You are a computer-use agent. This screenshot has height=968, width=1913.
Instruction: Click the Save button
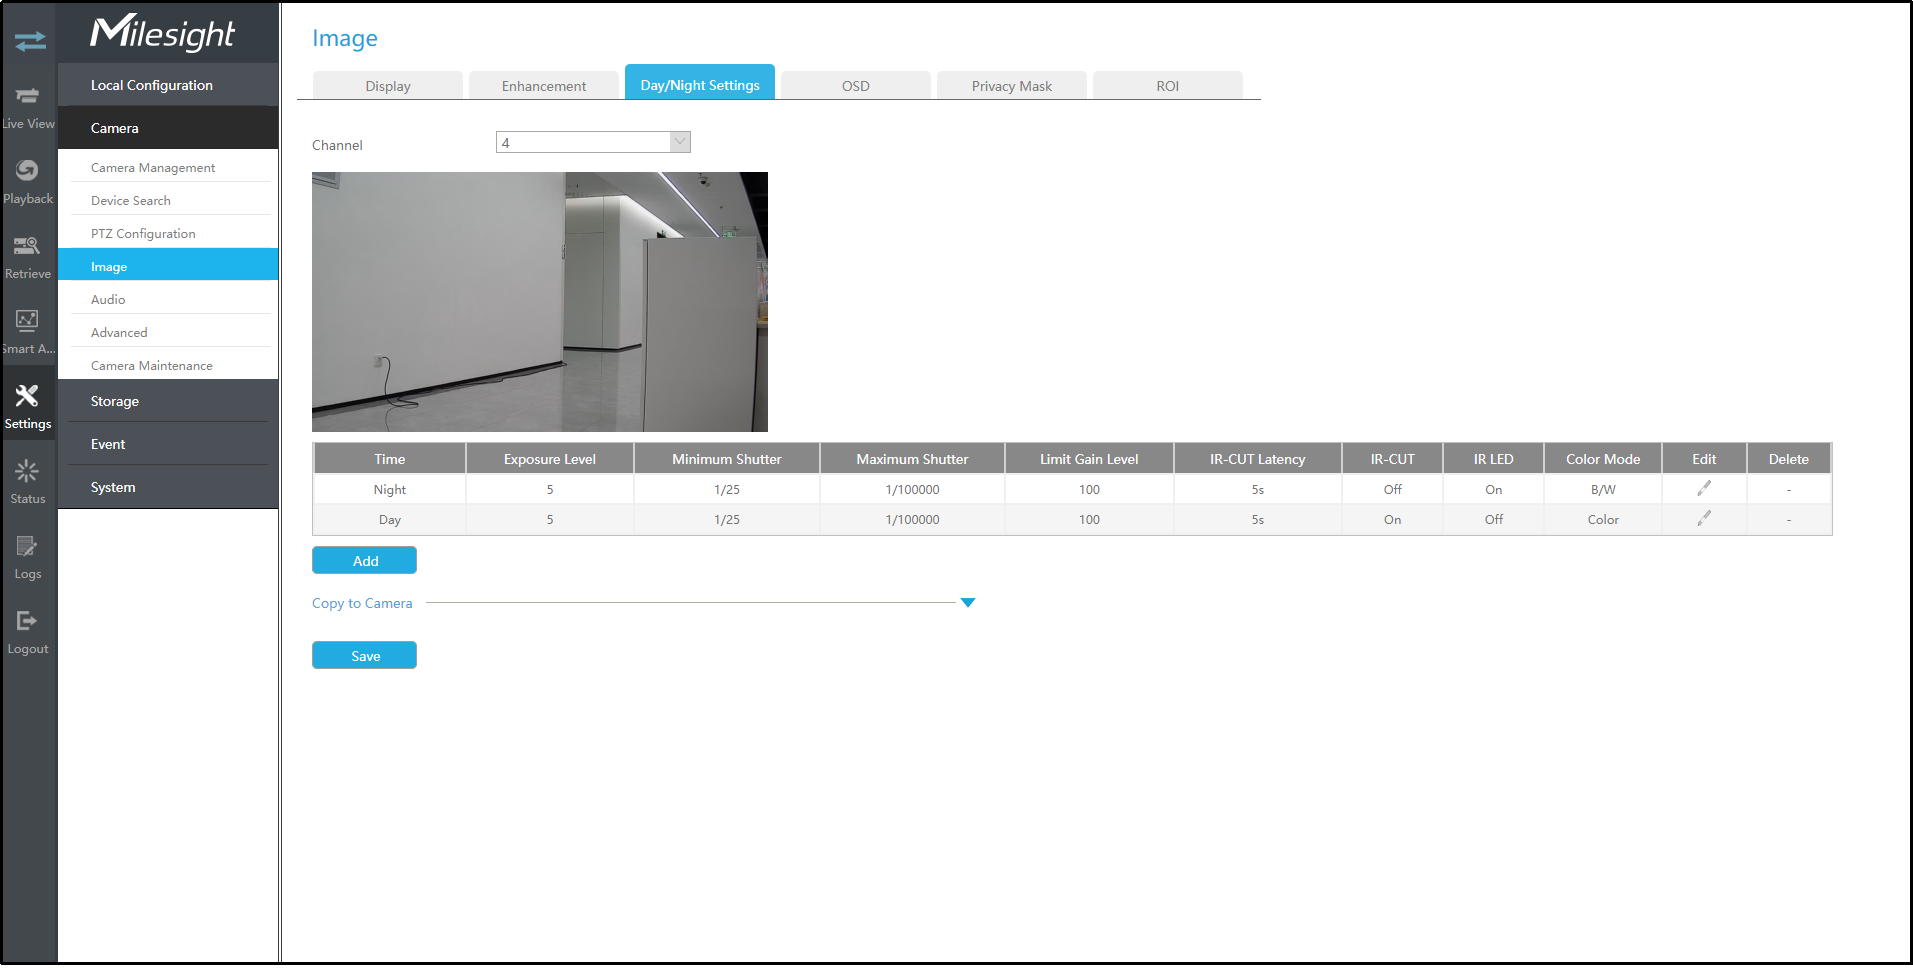[x=365, y=656]
